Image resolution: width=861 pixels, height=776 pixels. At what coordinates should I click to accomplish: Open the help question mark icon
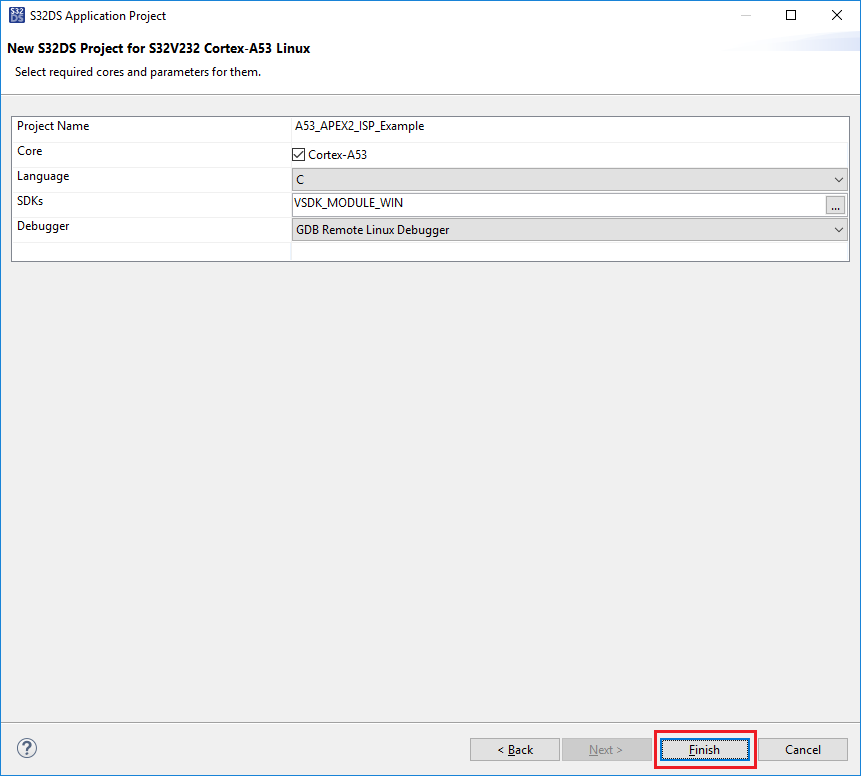27,748
